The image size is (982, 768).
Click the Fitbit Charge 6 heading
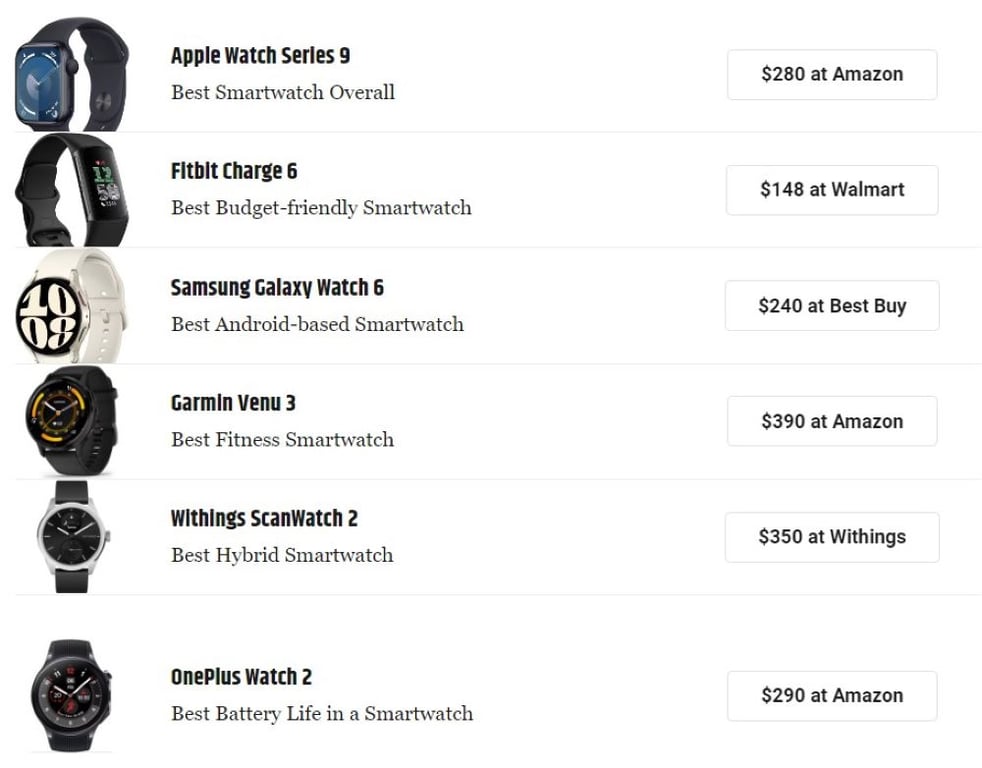coord(234,171)
